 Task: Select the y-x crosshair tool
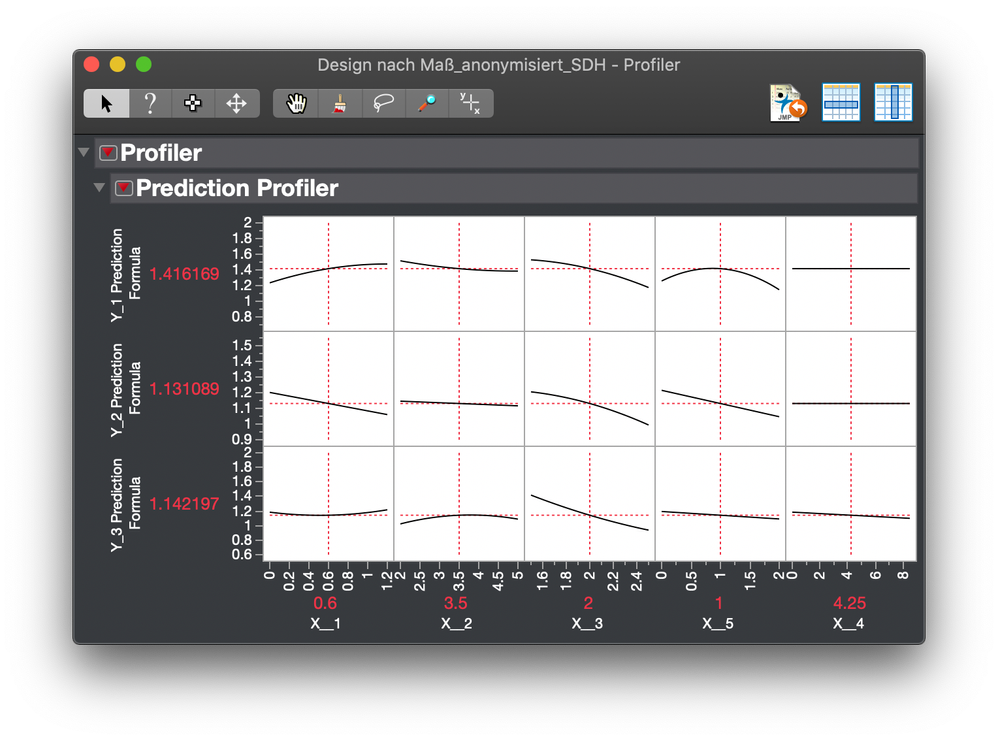pos(471,102)
